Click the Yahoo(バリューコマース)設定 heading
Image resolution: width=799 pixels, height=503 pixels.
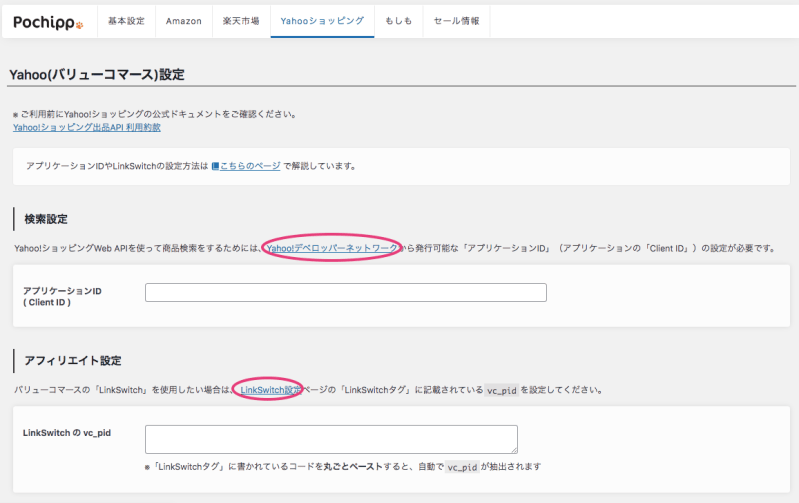pyautogui.click(x=97, y=74)
